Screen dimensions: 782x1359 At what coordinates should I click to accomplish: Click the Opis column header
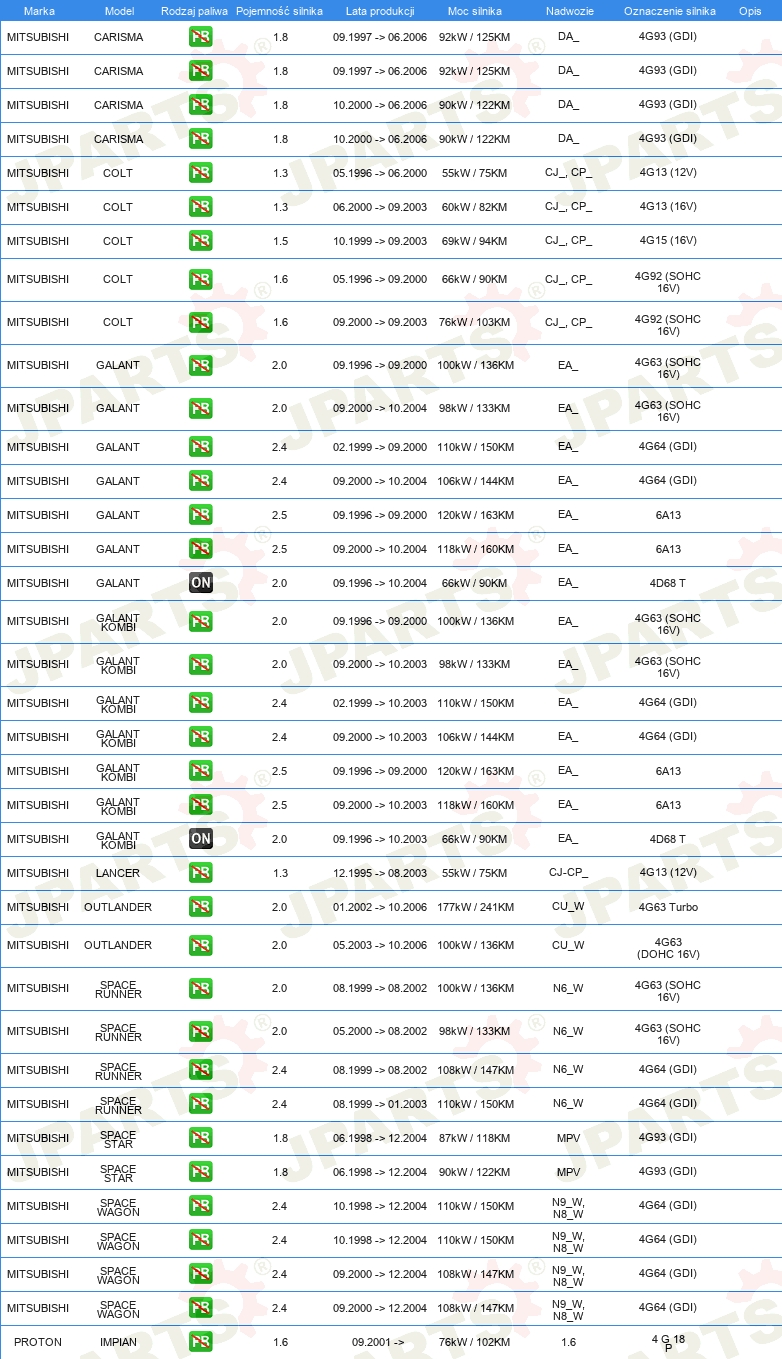tap(749, 11)
